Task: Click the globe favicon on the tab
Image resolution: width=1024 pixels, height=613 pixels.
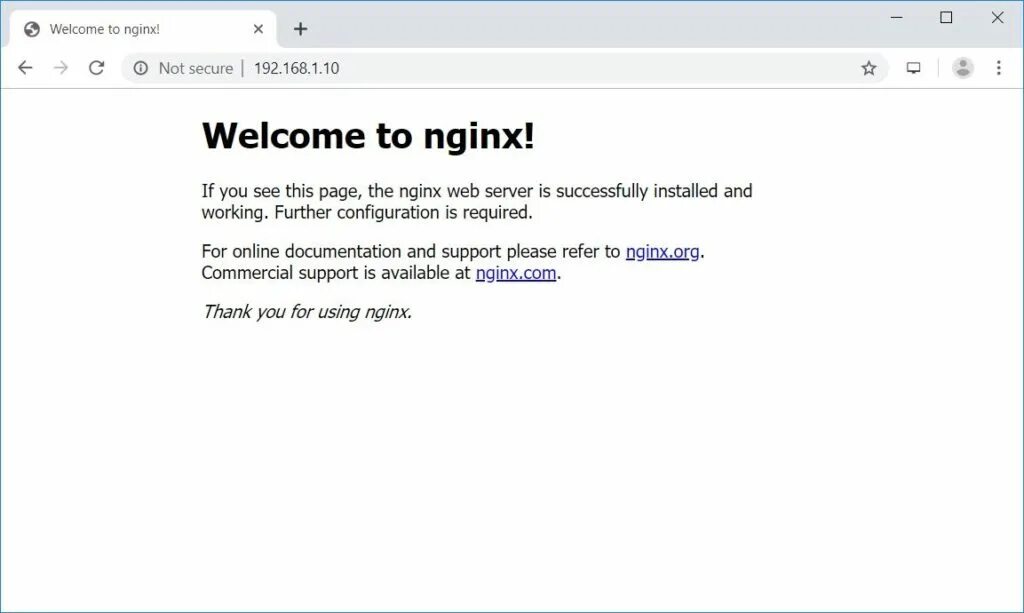Action: [x=31, y=29]
